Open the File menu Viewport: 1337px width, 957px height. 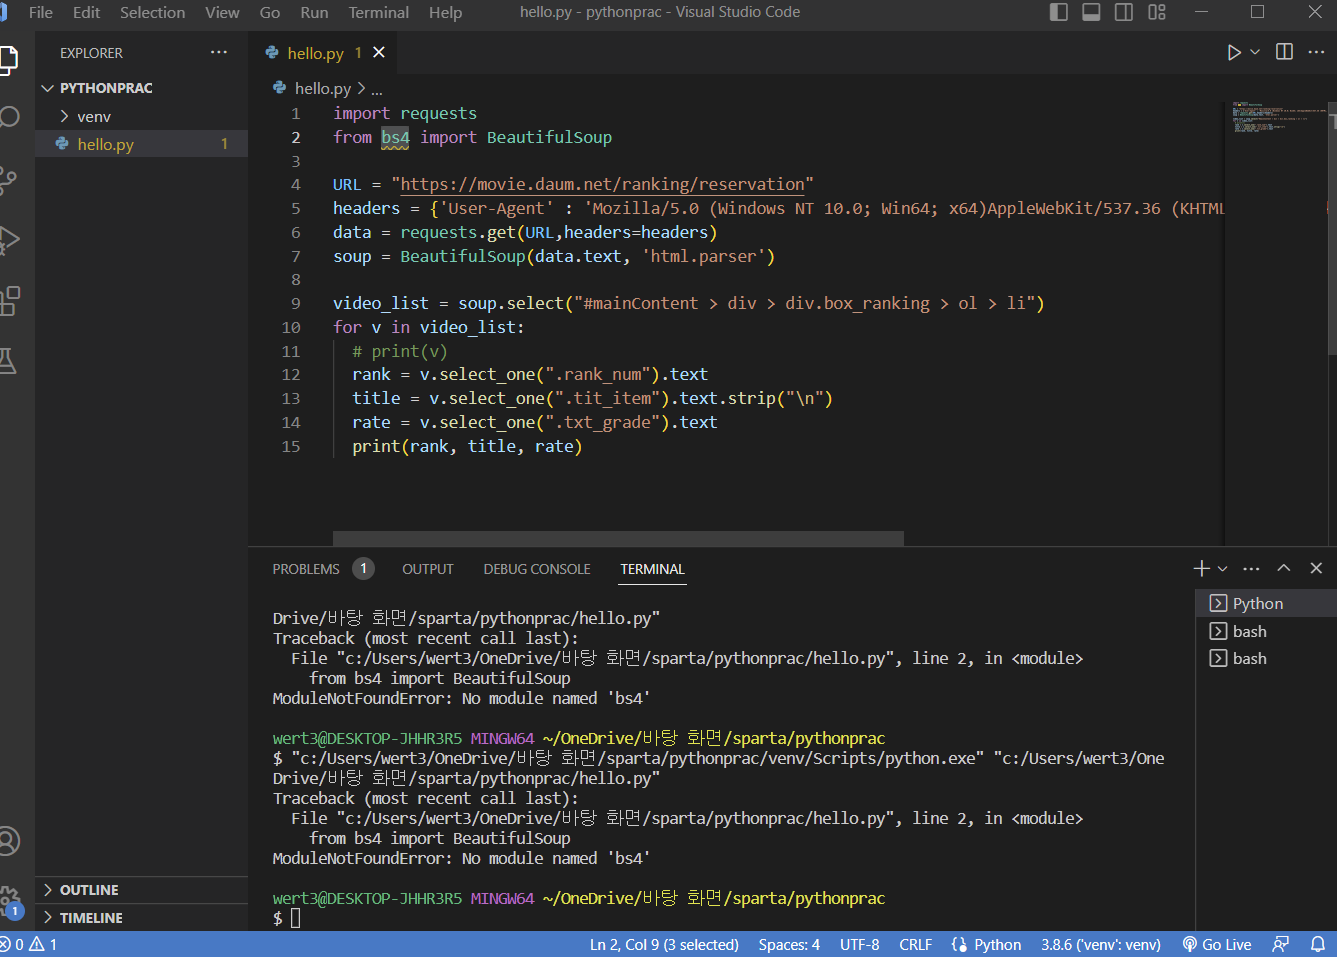(41, 12)
